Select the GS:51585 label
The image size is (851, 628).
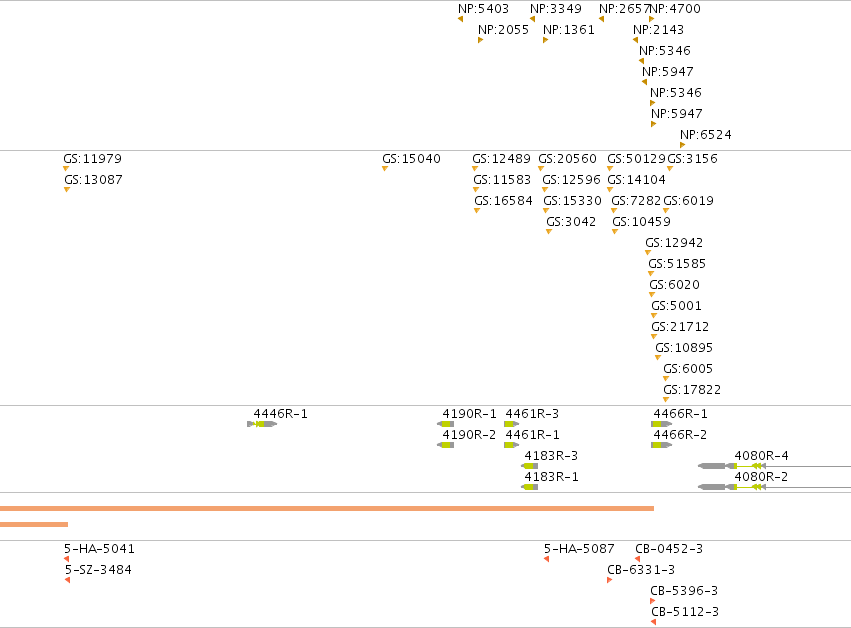(677, 264)
